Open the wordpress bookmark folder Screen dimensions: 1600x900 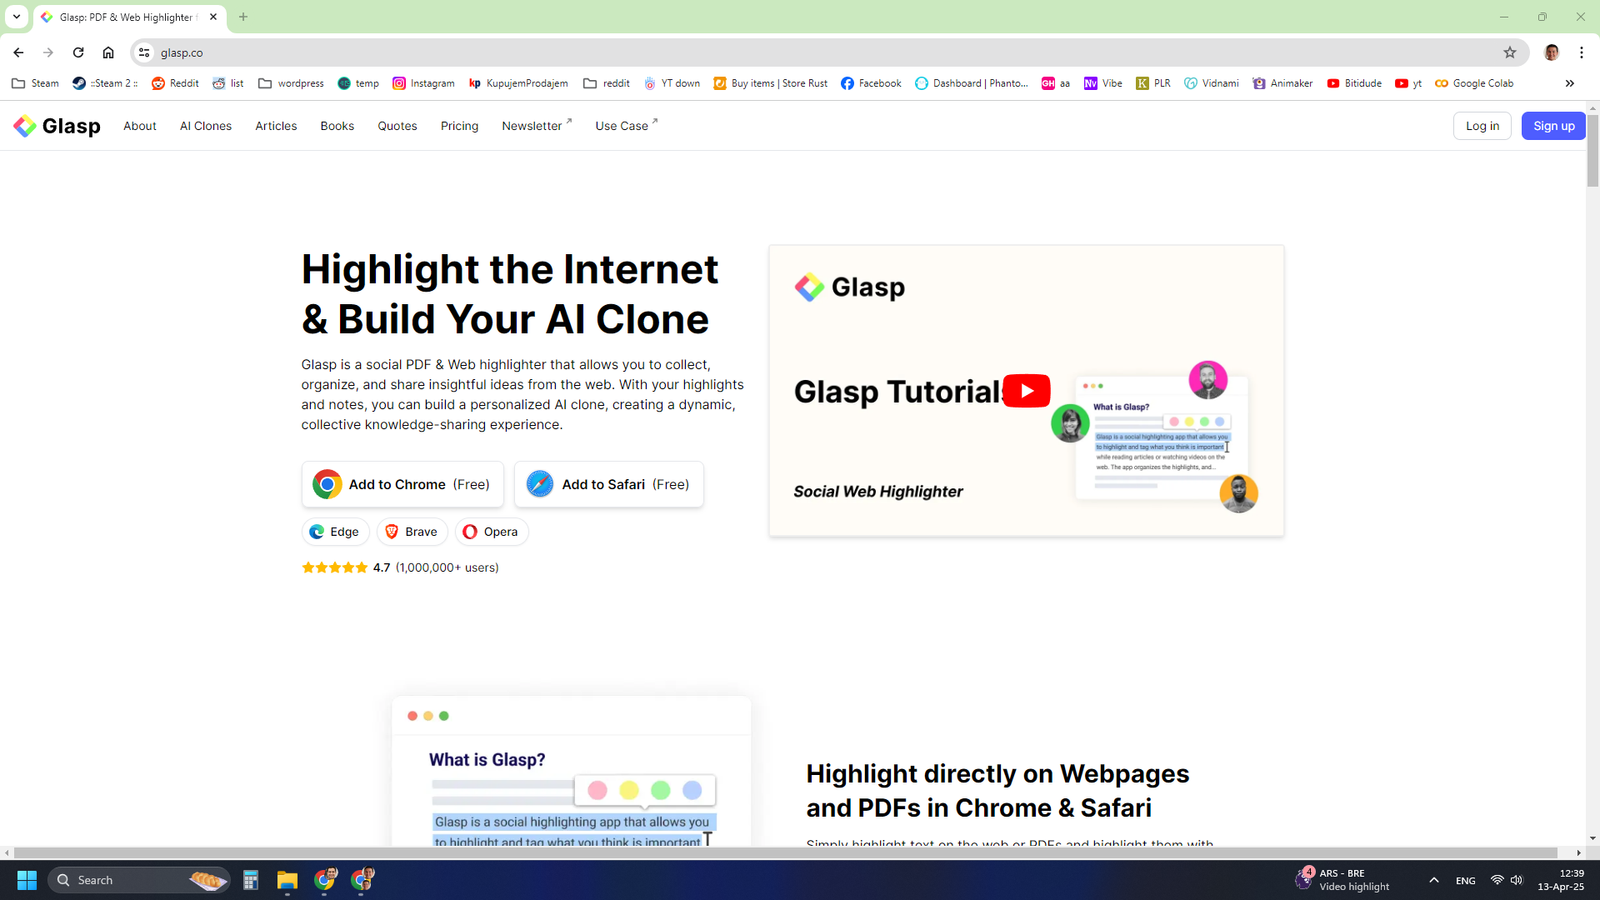pos(291,83)
